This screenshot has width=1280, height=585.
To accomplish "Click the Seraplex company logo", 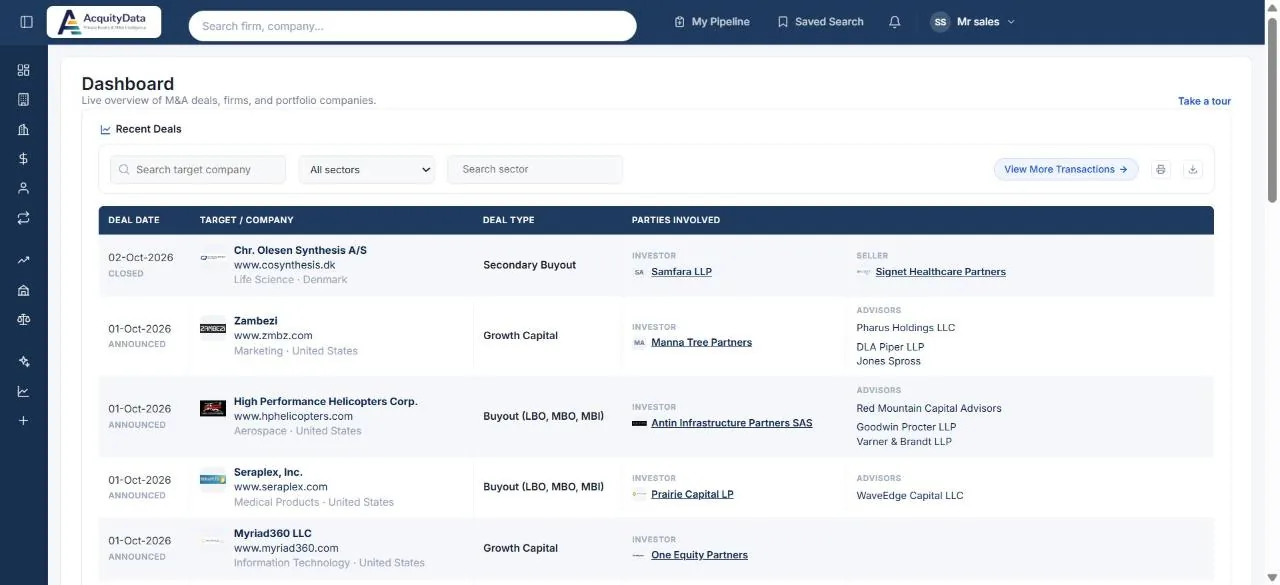I will pyautogui.click(x=213, y=479).
